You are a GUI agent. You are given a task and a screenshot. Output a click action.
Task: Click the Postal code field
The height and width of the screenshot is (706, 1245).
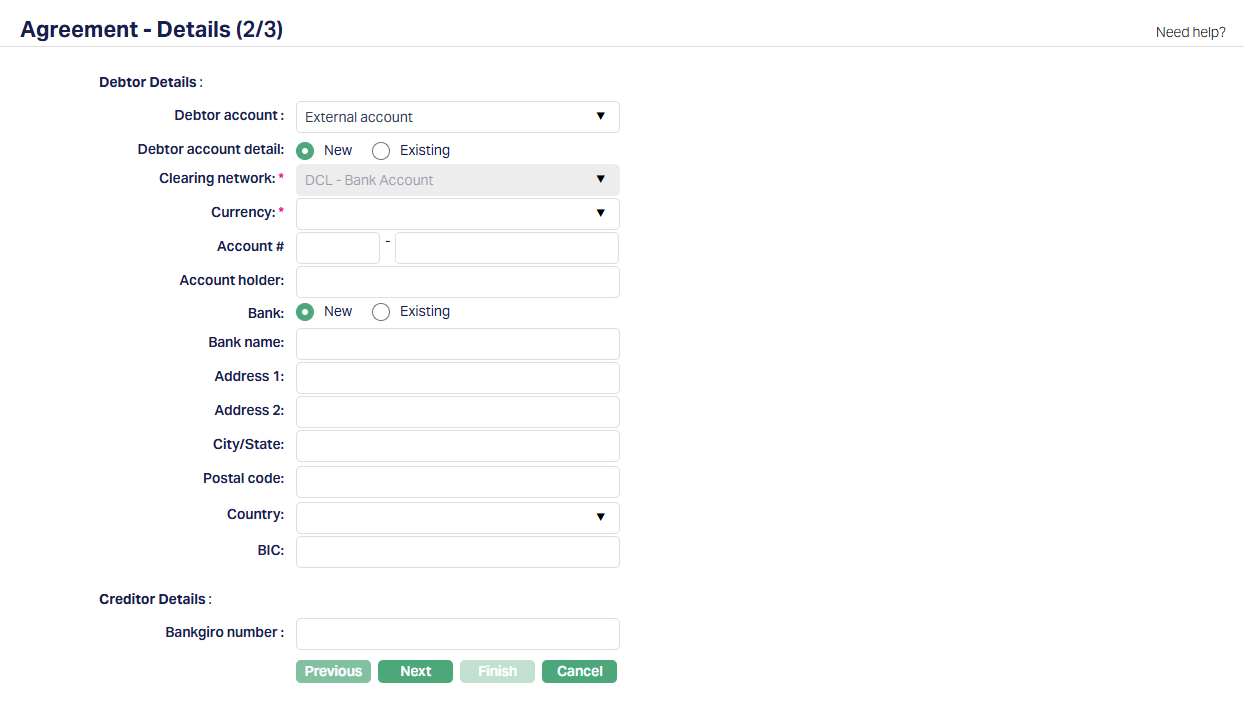point(457,482)
